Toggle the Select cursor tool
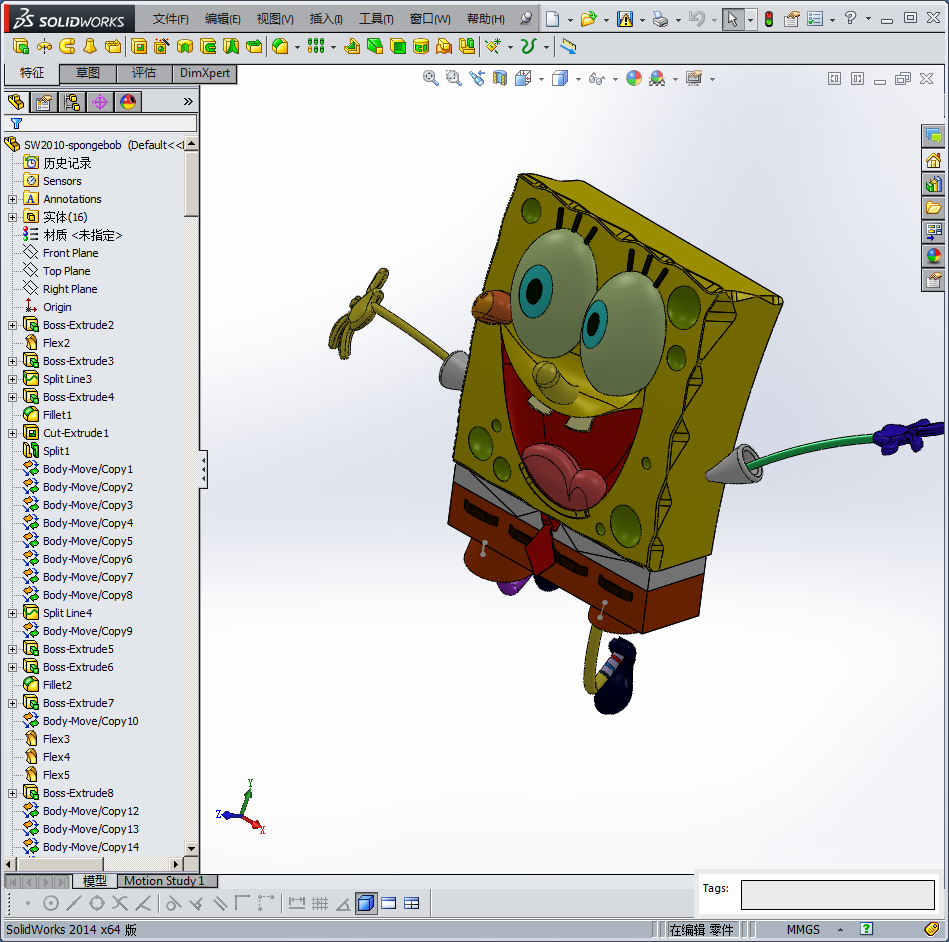The image size is (949, 942). (732, 19)
